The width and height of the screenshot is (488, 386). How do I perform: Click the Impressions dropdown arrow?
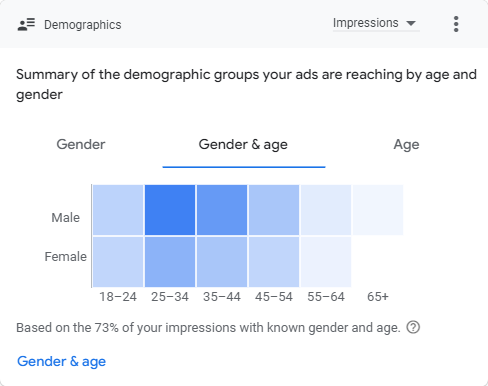click(411, 23)
